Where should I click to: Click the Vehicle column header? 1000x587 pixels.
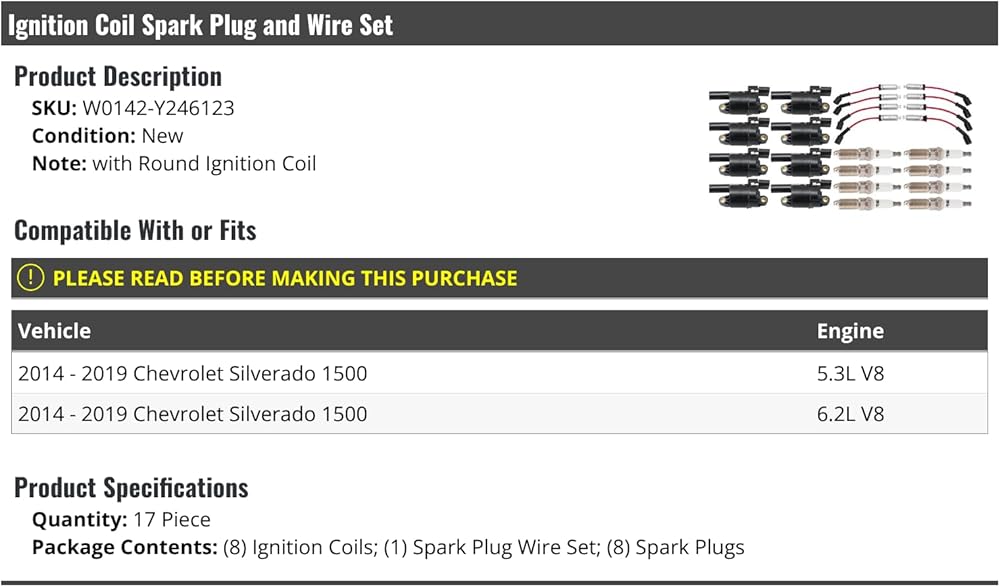(54, 331)
